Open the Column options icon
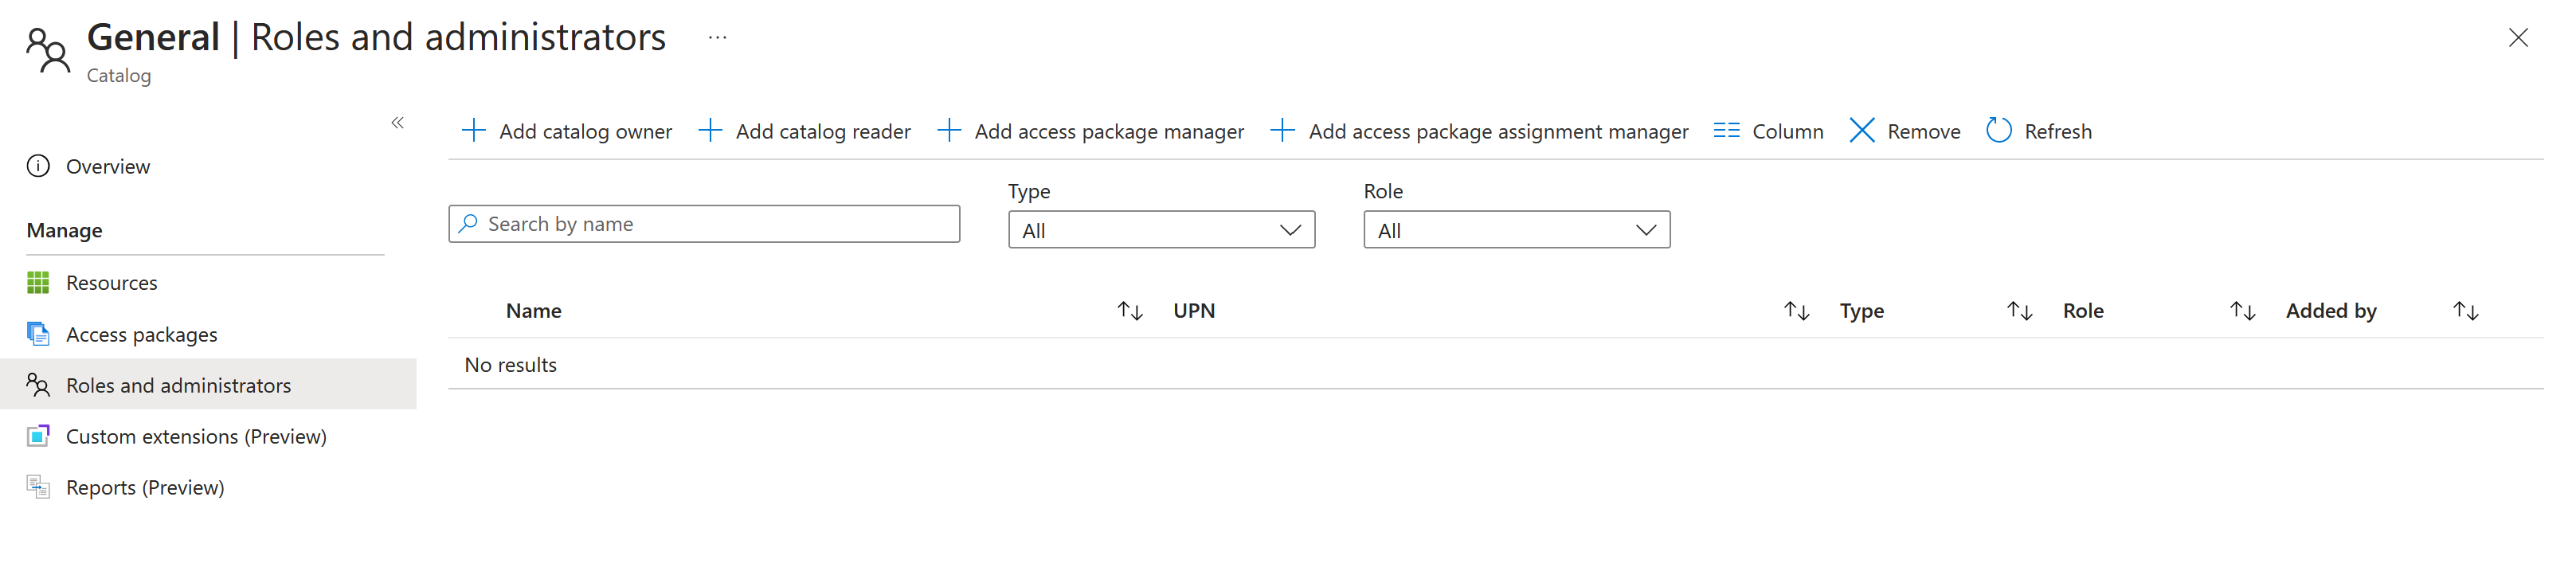 click(x=1726, y=131)
